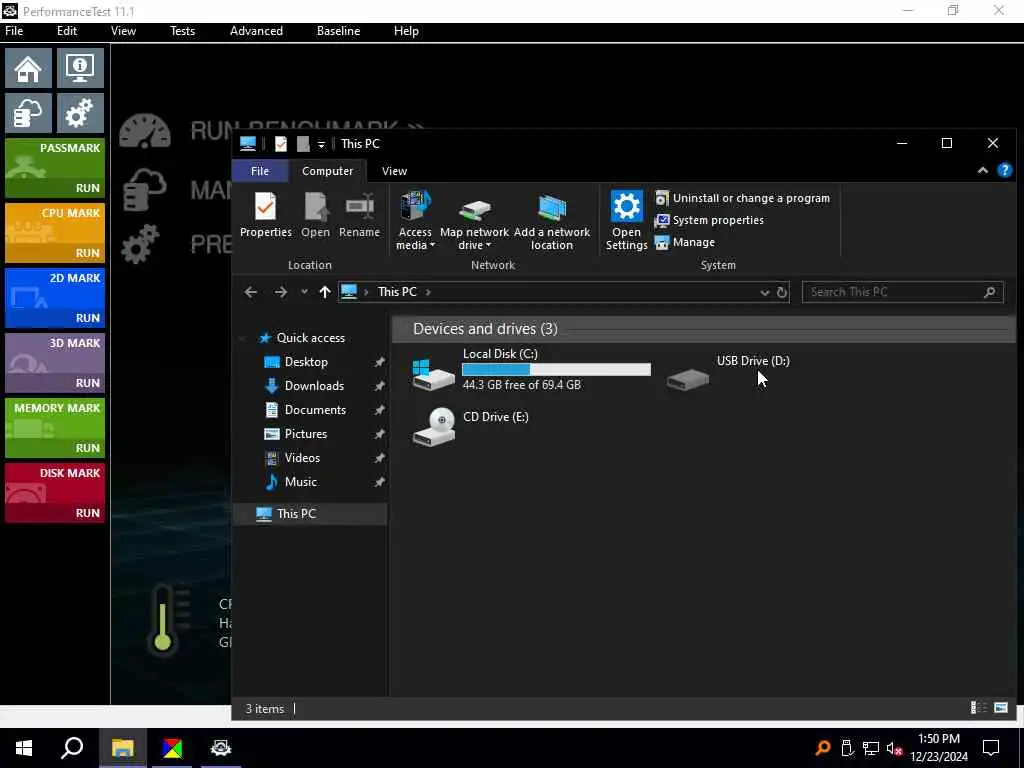Run the Disk Mark test tile
This screenshot has height=768, width=1024.
pyautogui.click(x=55, y=492)
